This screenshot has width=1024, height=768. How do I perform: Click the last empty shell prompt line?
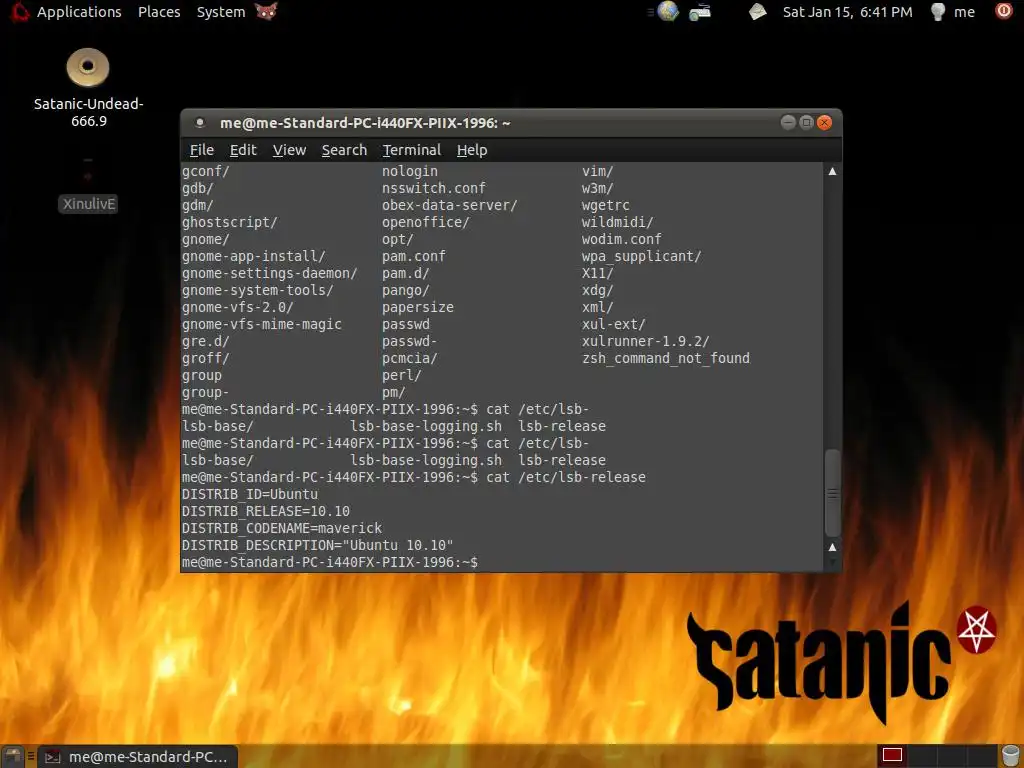[330, 562]
